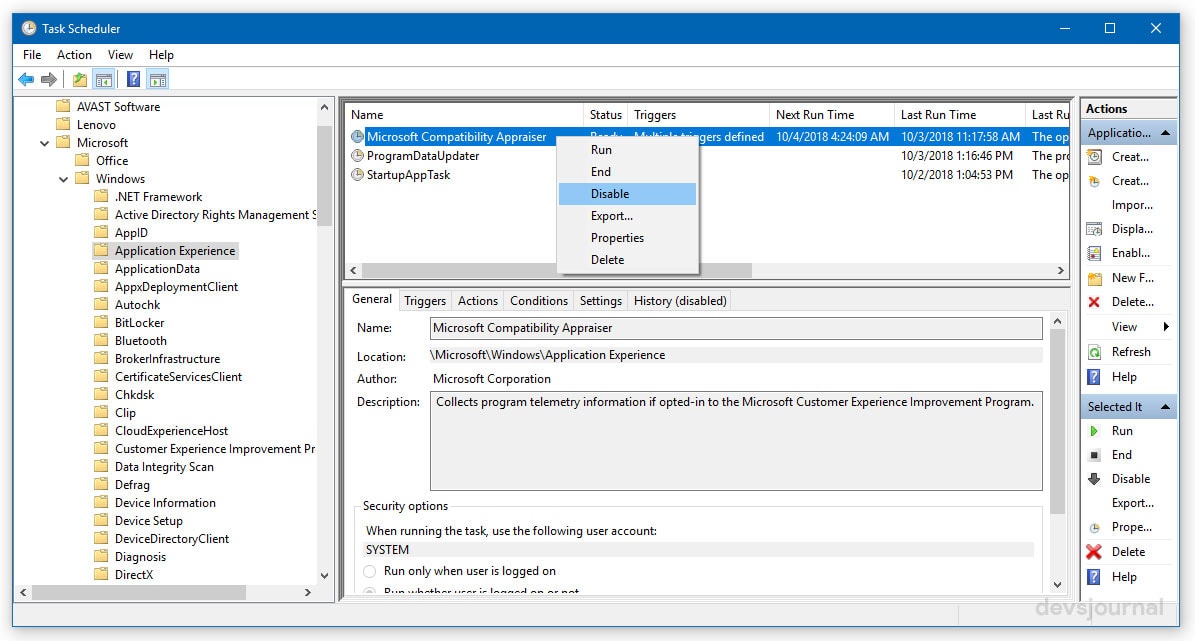Click the clock icon beside StartupAppTask

(357, 175)
